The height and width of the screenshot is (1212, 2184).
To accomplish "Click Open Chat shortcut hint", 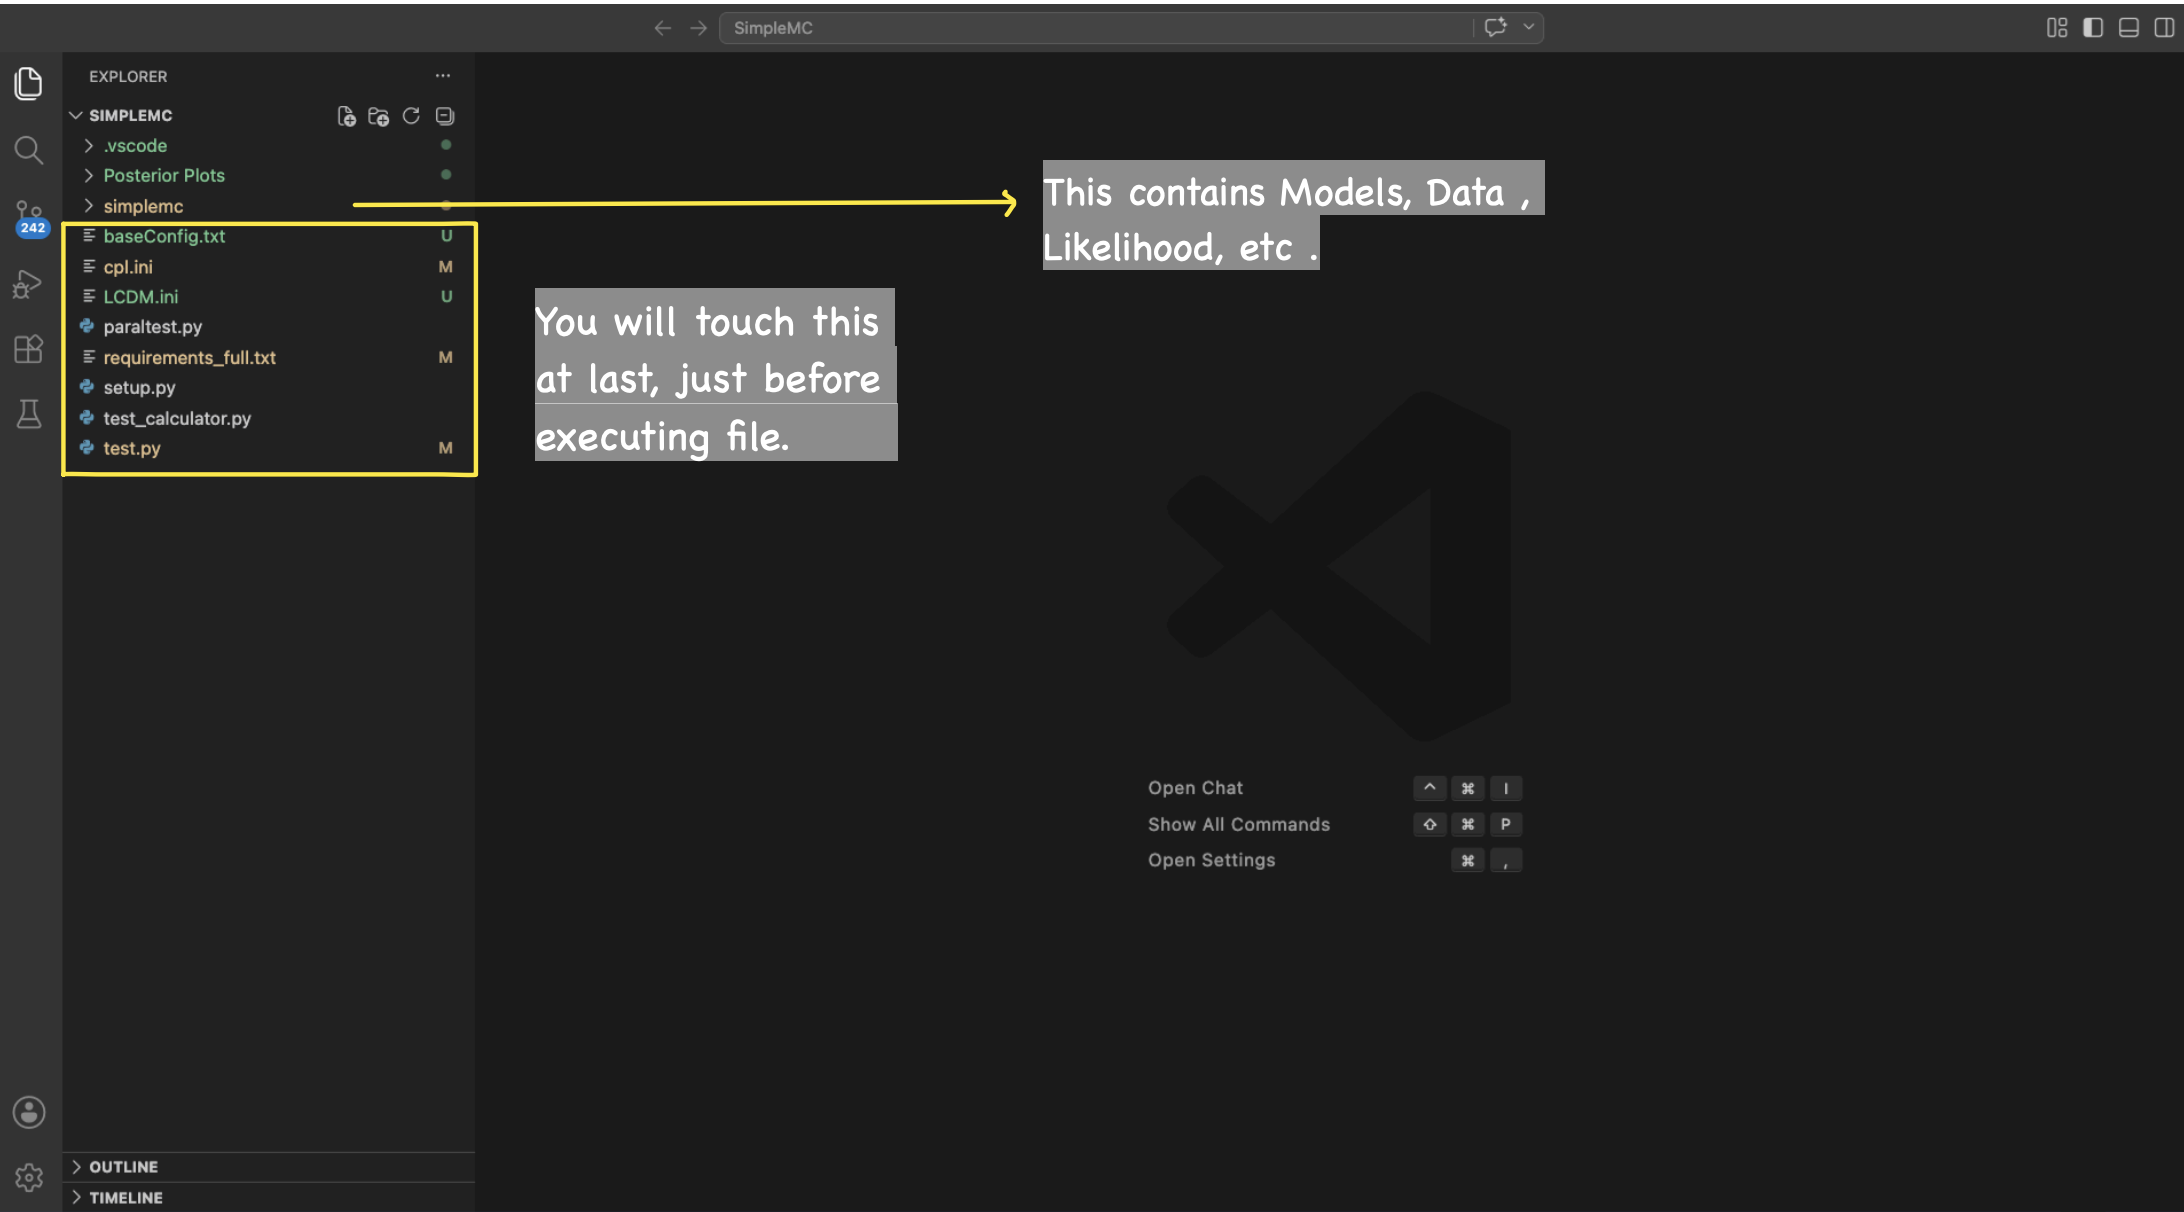I will [1195, 788].
